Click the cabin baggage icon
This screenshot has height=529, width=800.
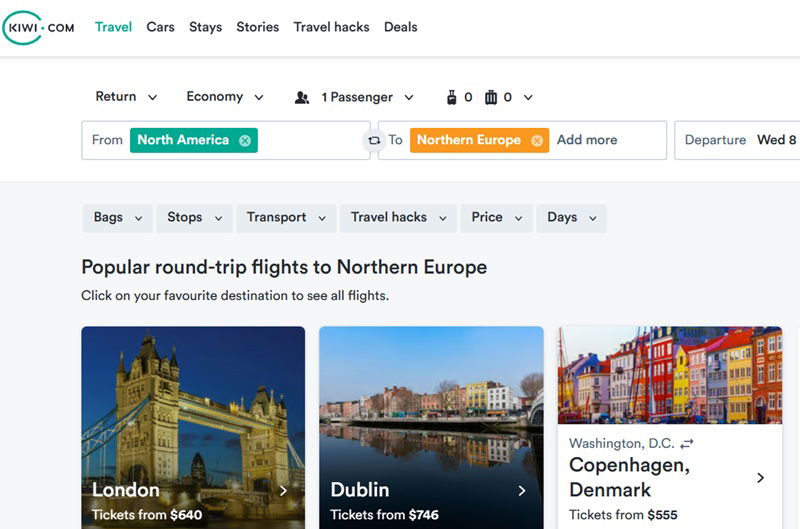452,97
